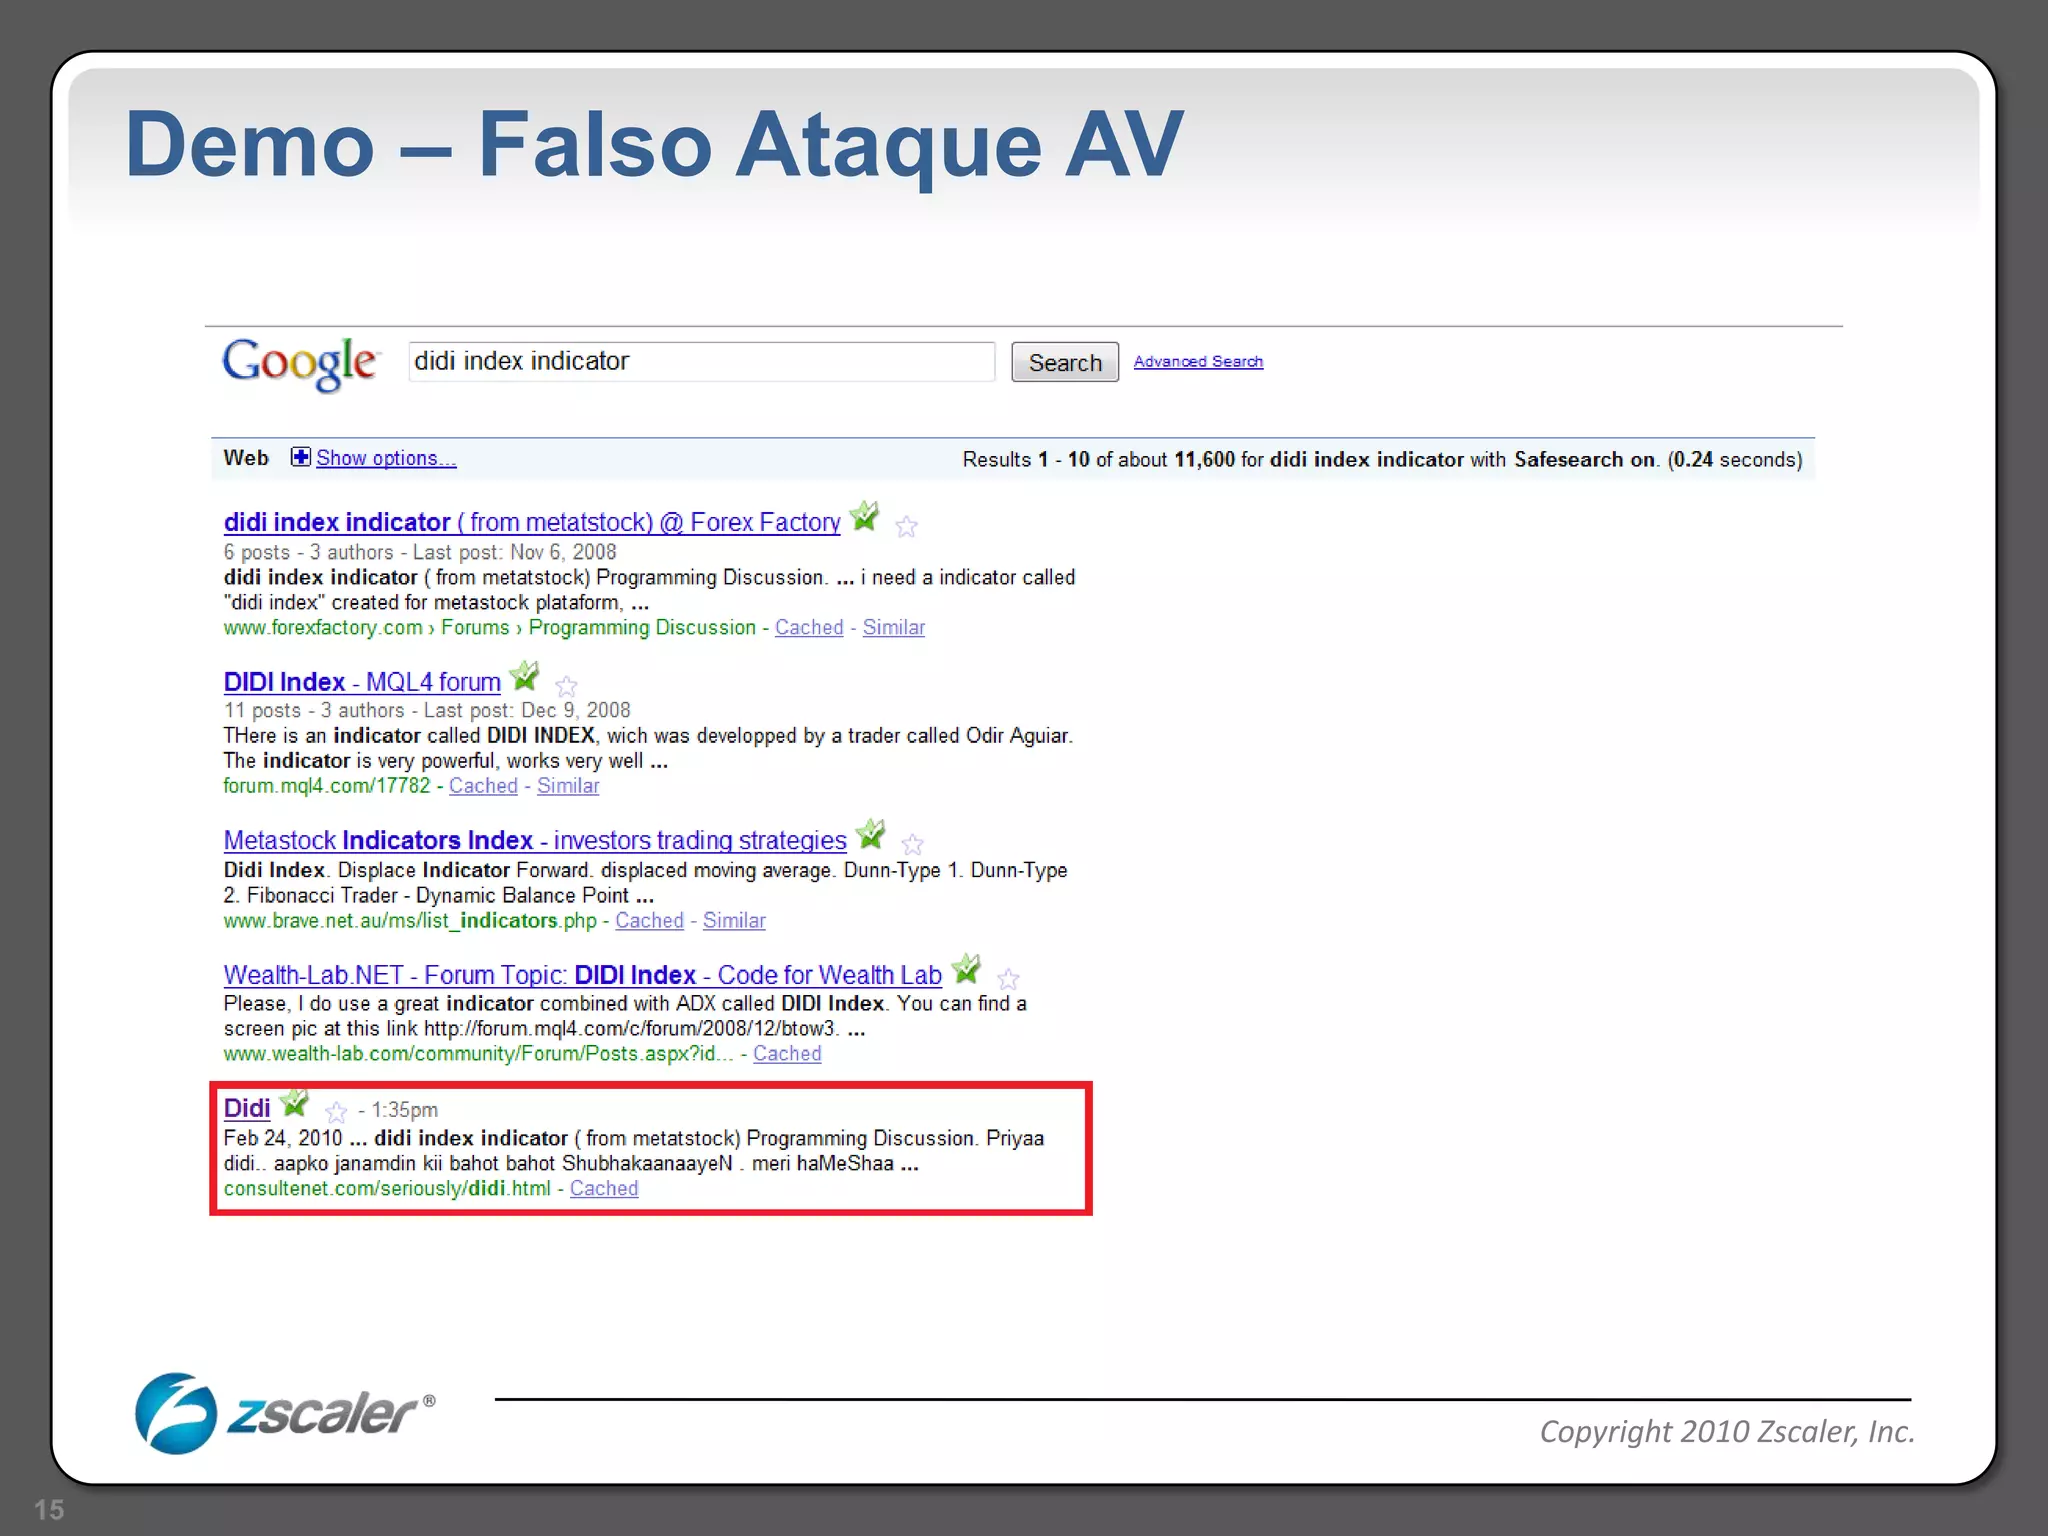Click forum.mql4.com/17782 URL text
The image size is (2048, 1536).
[x=326, y=786]
